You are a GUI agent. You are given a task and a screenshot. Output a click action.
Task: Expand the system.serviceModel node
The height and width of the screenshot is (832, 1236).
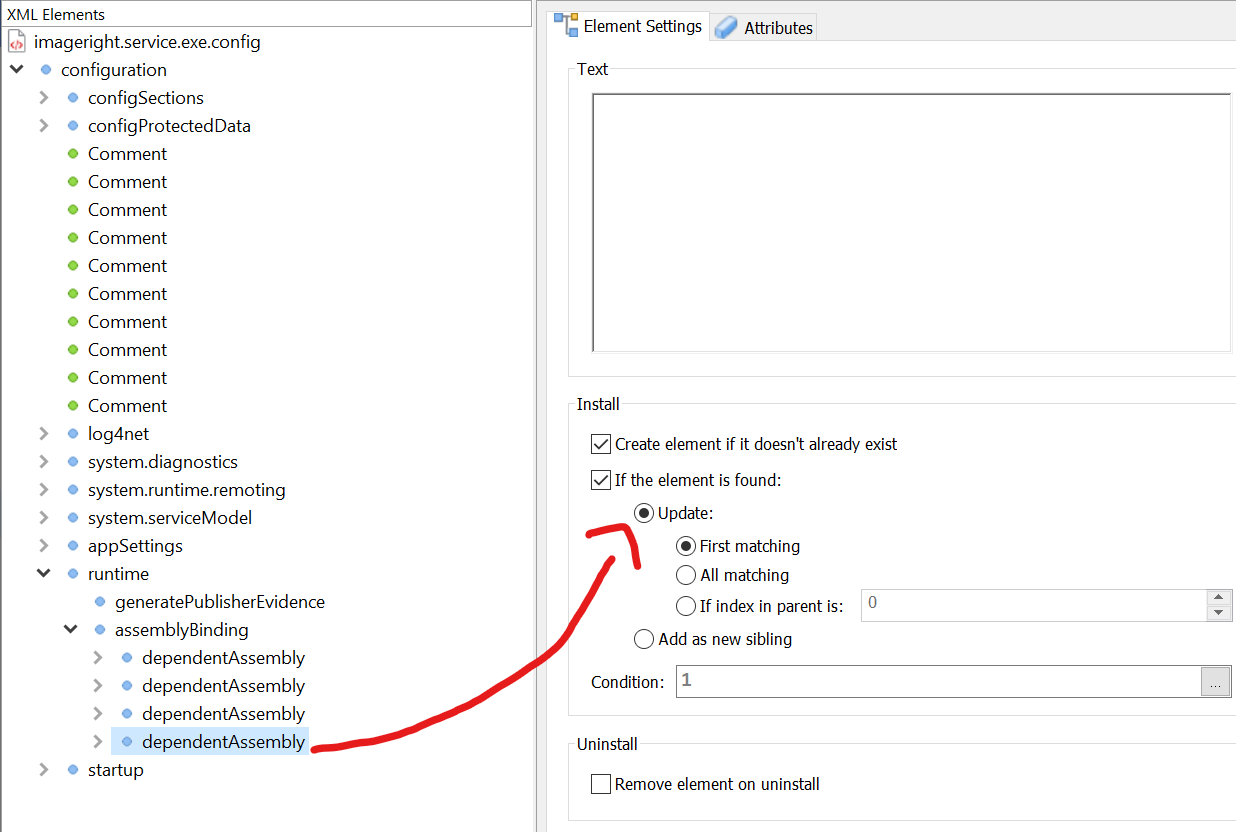[x=43, y=518]
